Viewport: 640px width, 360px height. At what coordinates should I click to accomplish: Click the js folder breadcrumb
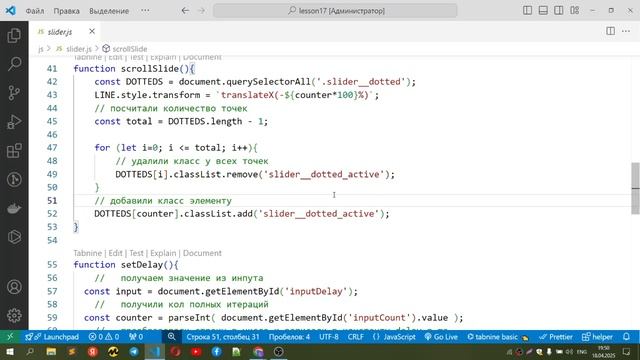tap(40, 49)
